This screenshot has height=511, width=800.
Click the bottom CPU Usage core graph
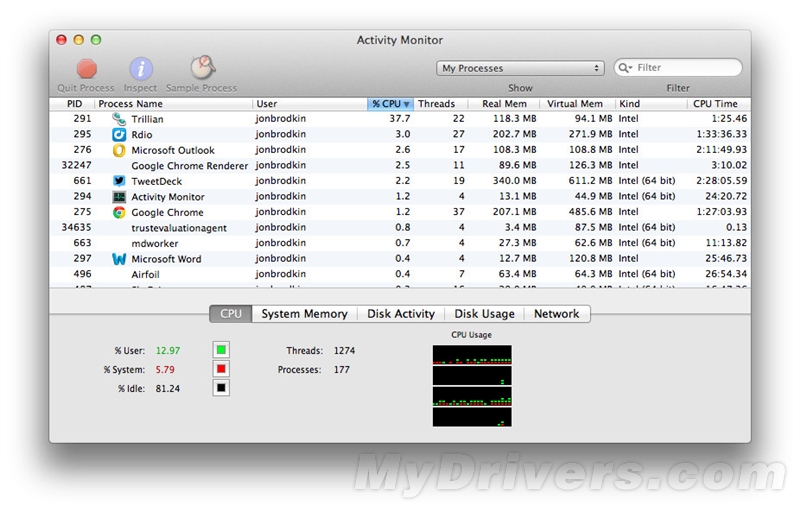click(472, 417)
